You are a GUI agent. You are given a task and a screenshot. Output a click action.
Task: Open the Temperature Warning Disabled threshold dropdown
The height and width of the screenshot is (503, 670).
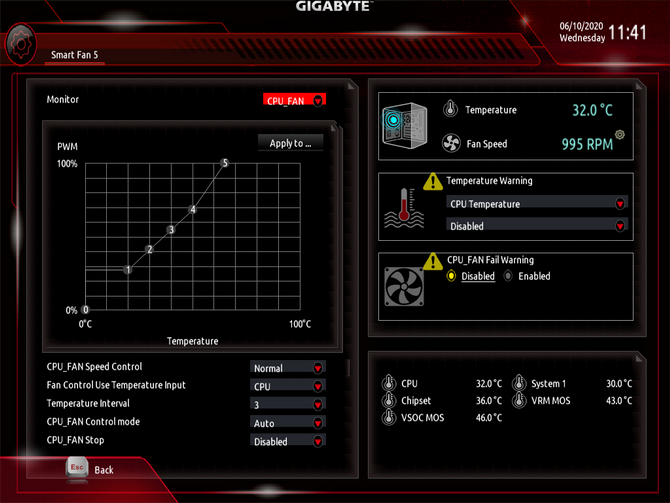pos(537,226)
